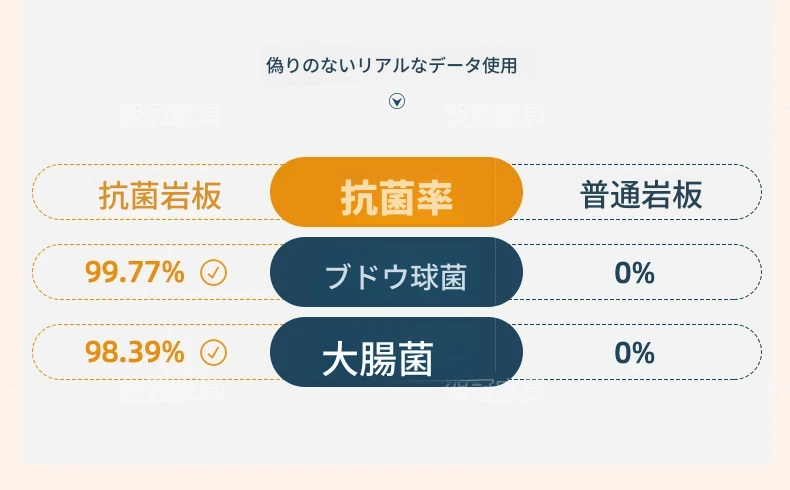Click the checkmark icon next to 99.77%
This screenshot has width=790, height=490.
point(214,272)
